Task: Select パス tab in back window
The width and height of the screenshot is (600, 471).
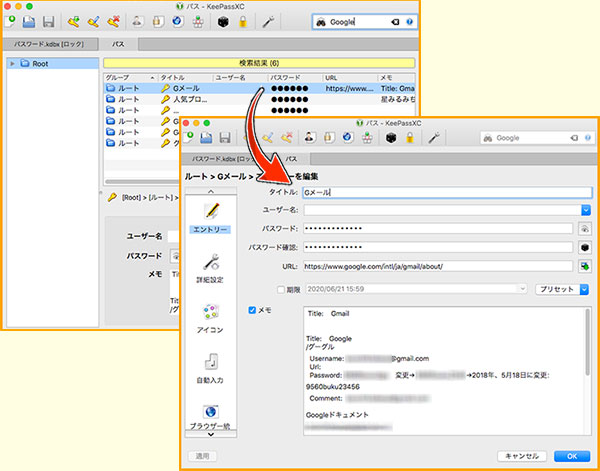Action: tap(118, 44)
